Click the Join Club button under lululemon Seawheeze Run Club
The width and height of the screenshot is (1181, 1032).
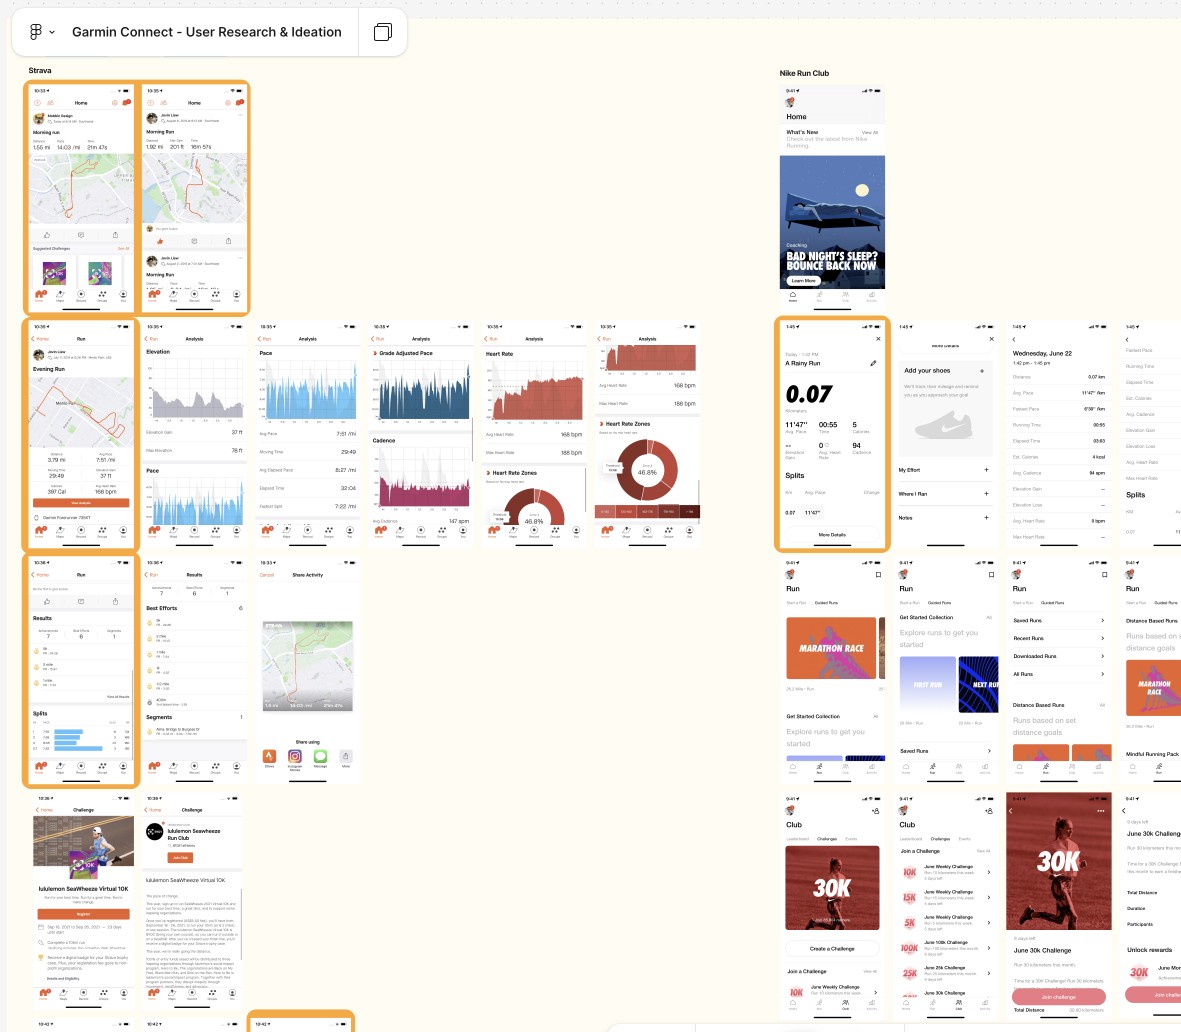(x=180, y=857)
